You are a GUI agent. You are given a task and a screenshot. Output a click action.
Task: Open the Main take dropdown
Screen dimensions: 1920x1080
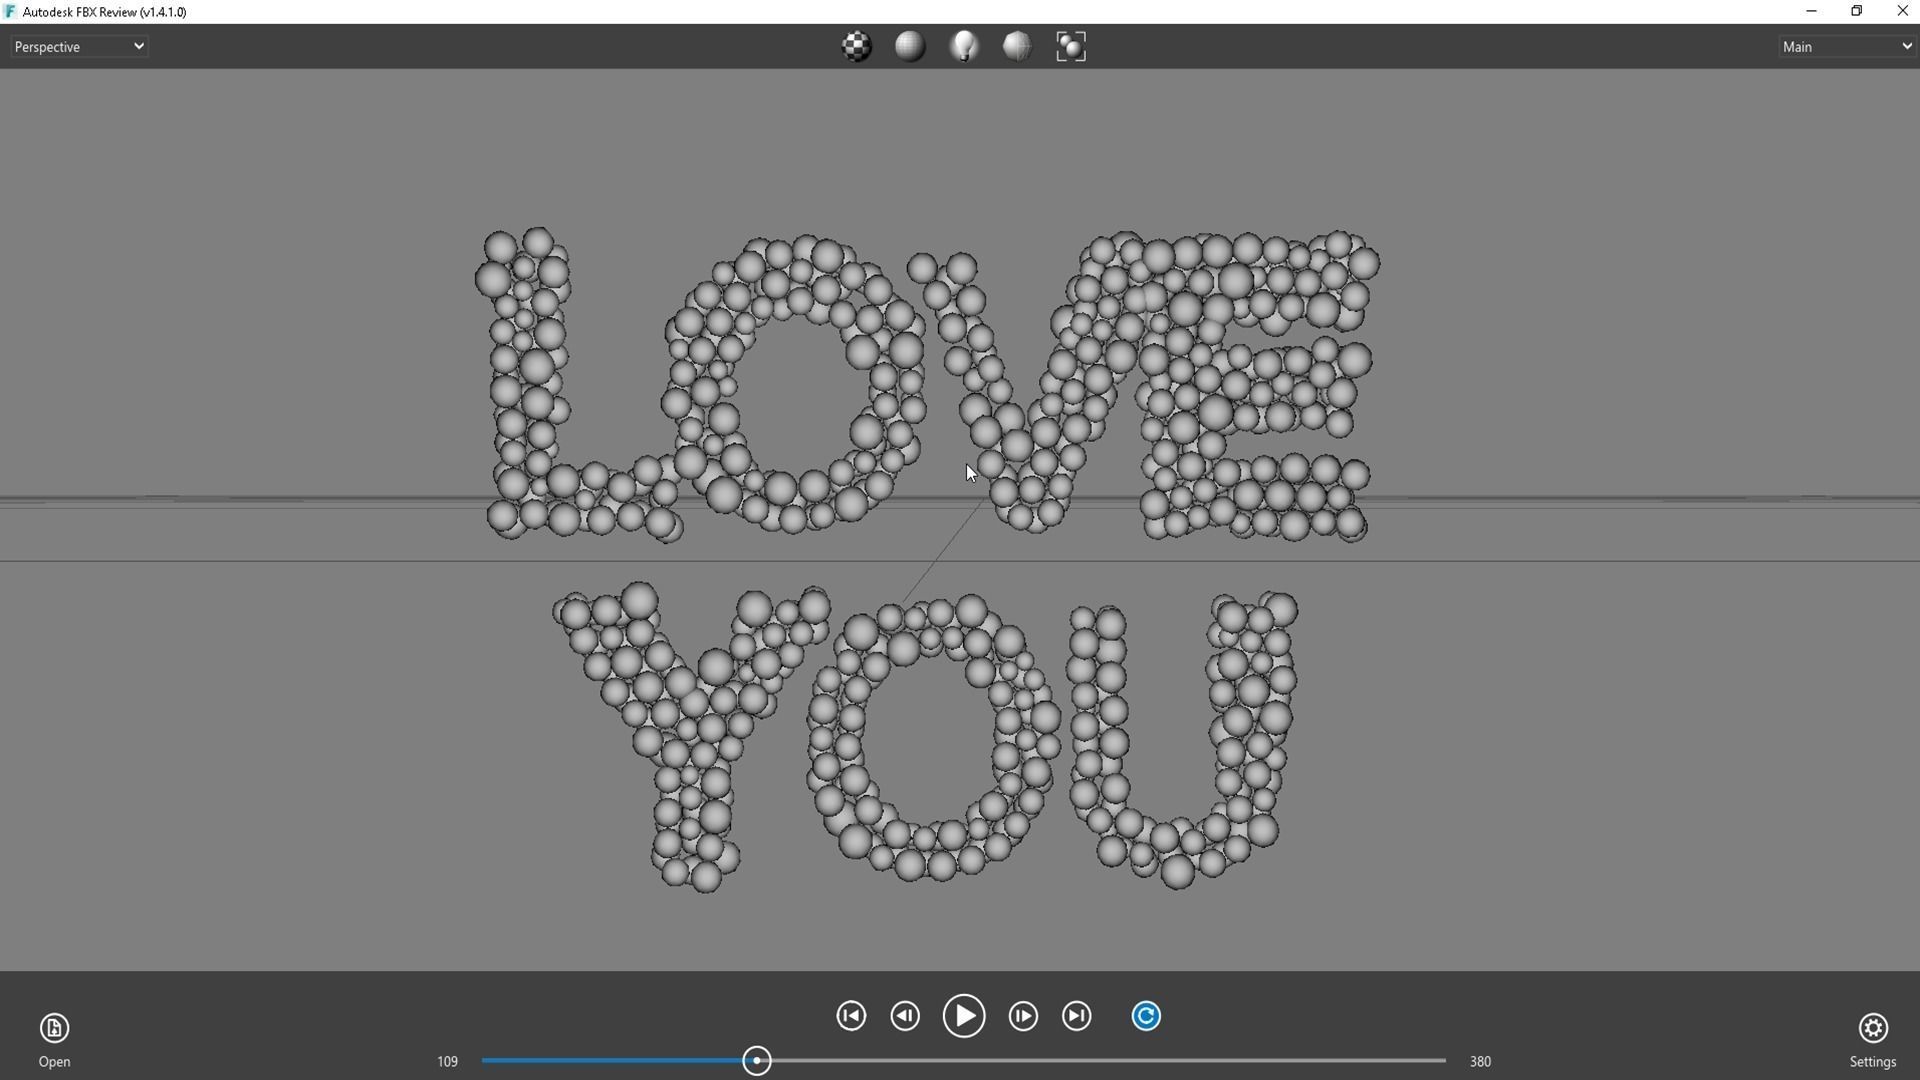pyautogui.click(x=1846, y=46)
